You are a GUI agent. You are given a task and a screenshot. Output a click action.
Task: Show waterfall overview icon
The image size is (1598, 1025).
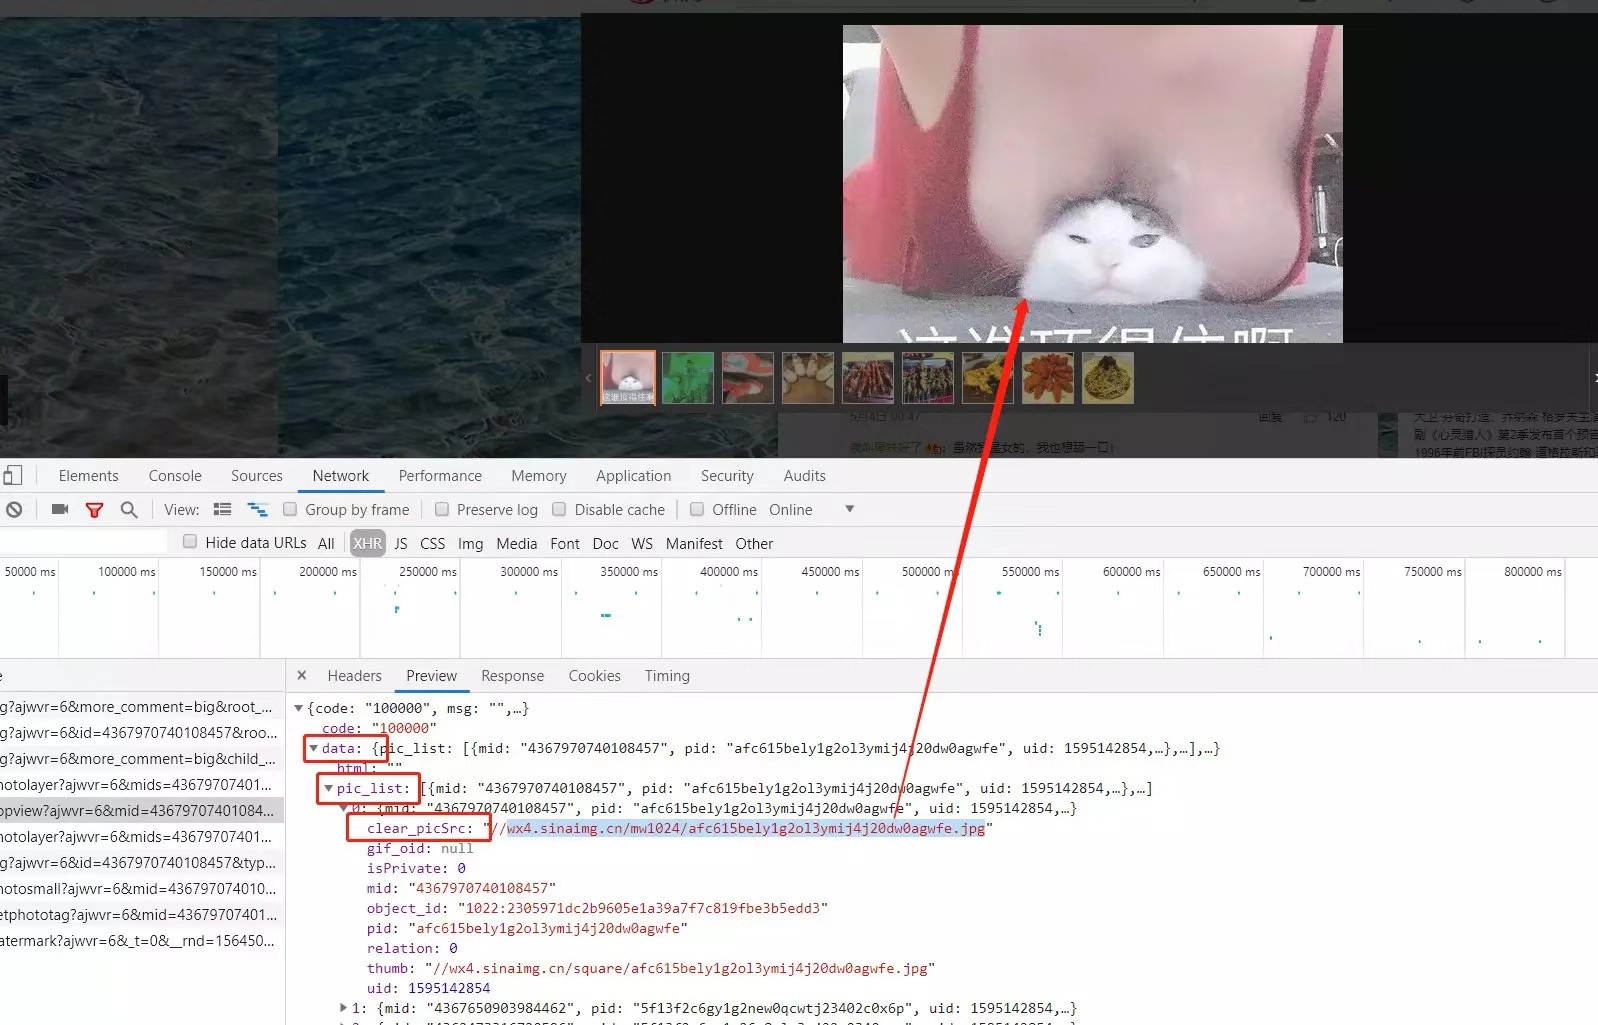258,510
